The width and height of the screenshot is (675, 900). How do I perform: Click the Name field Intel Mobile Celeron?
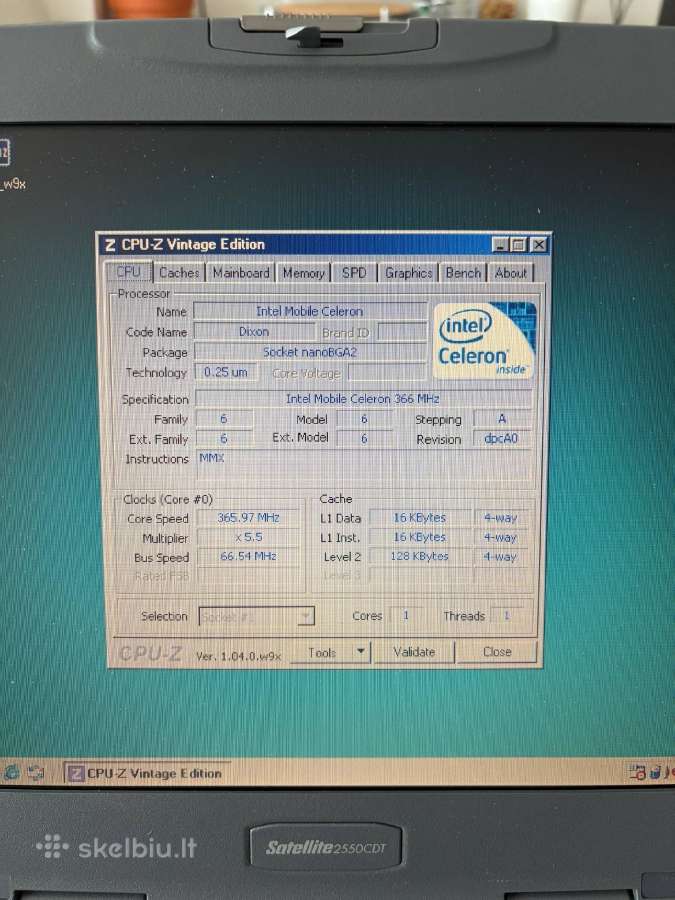(310, 312)
